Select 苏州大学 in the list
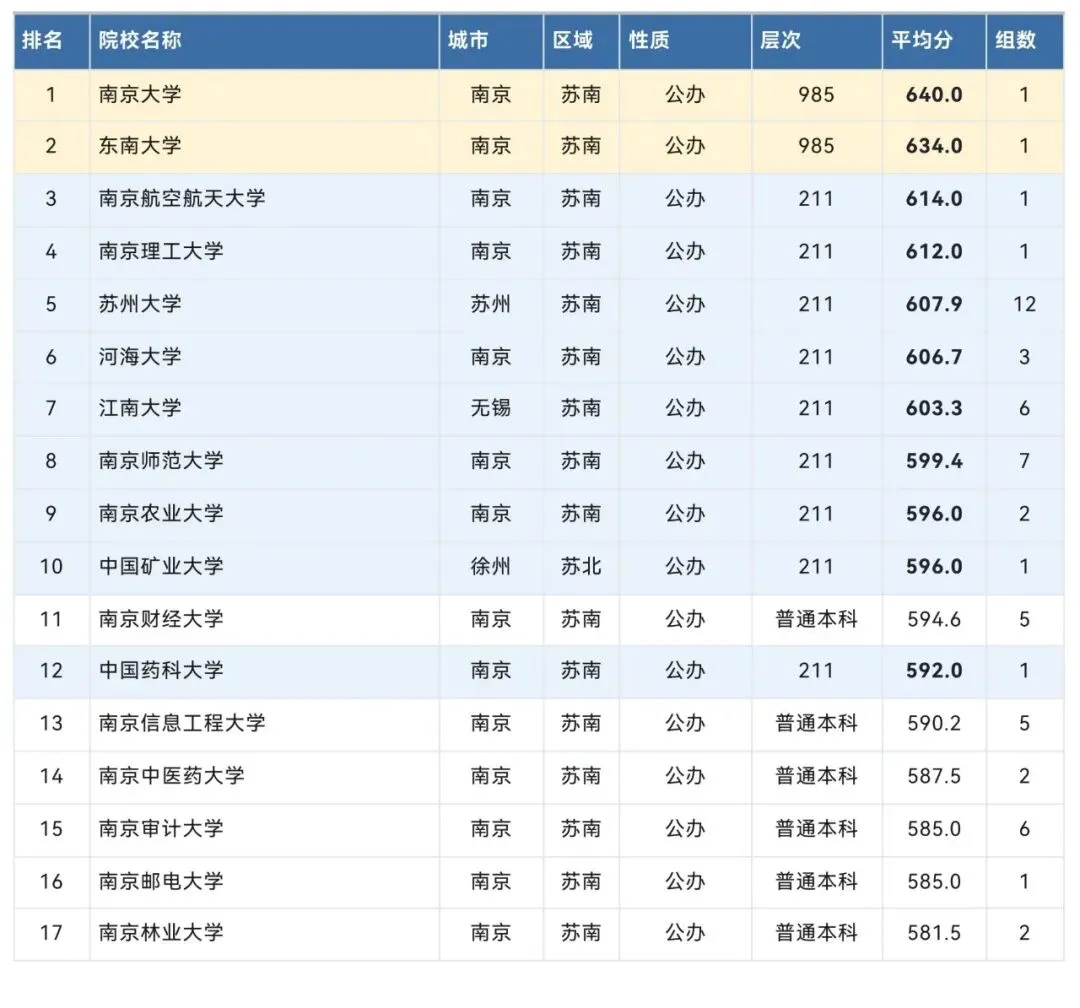Image resolution: width=1080 pixels, height=1008 pixels. click(140, 304)
